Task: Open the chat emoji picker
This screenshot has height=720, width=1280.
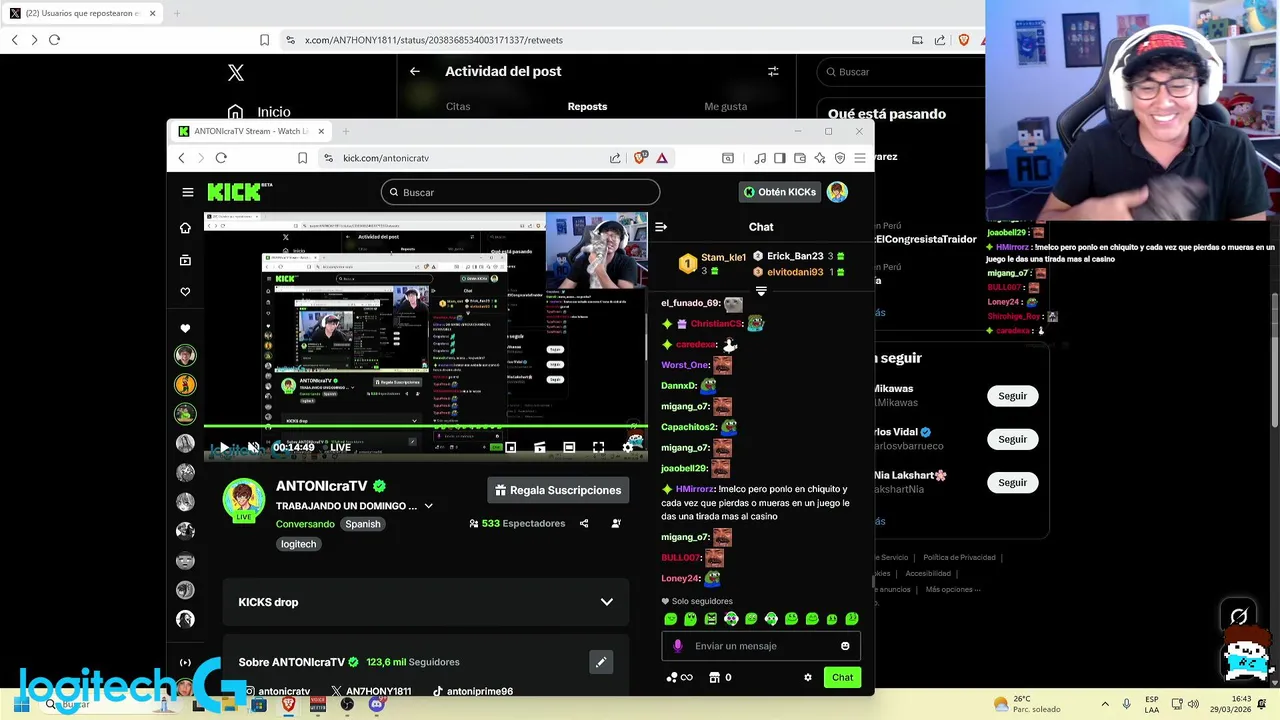Action: point(845,646)
